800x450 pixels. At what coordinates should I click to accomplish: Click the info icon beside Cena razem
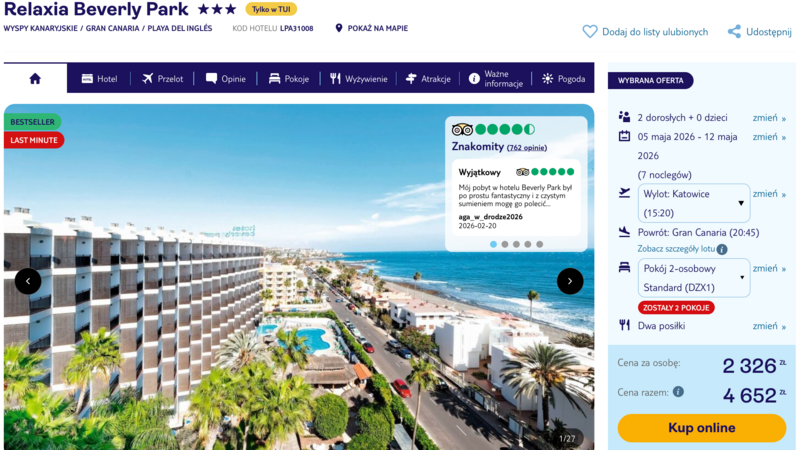pyautogui.click(x=678, y=392)
